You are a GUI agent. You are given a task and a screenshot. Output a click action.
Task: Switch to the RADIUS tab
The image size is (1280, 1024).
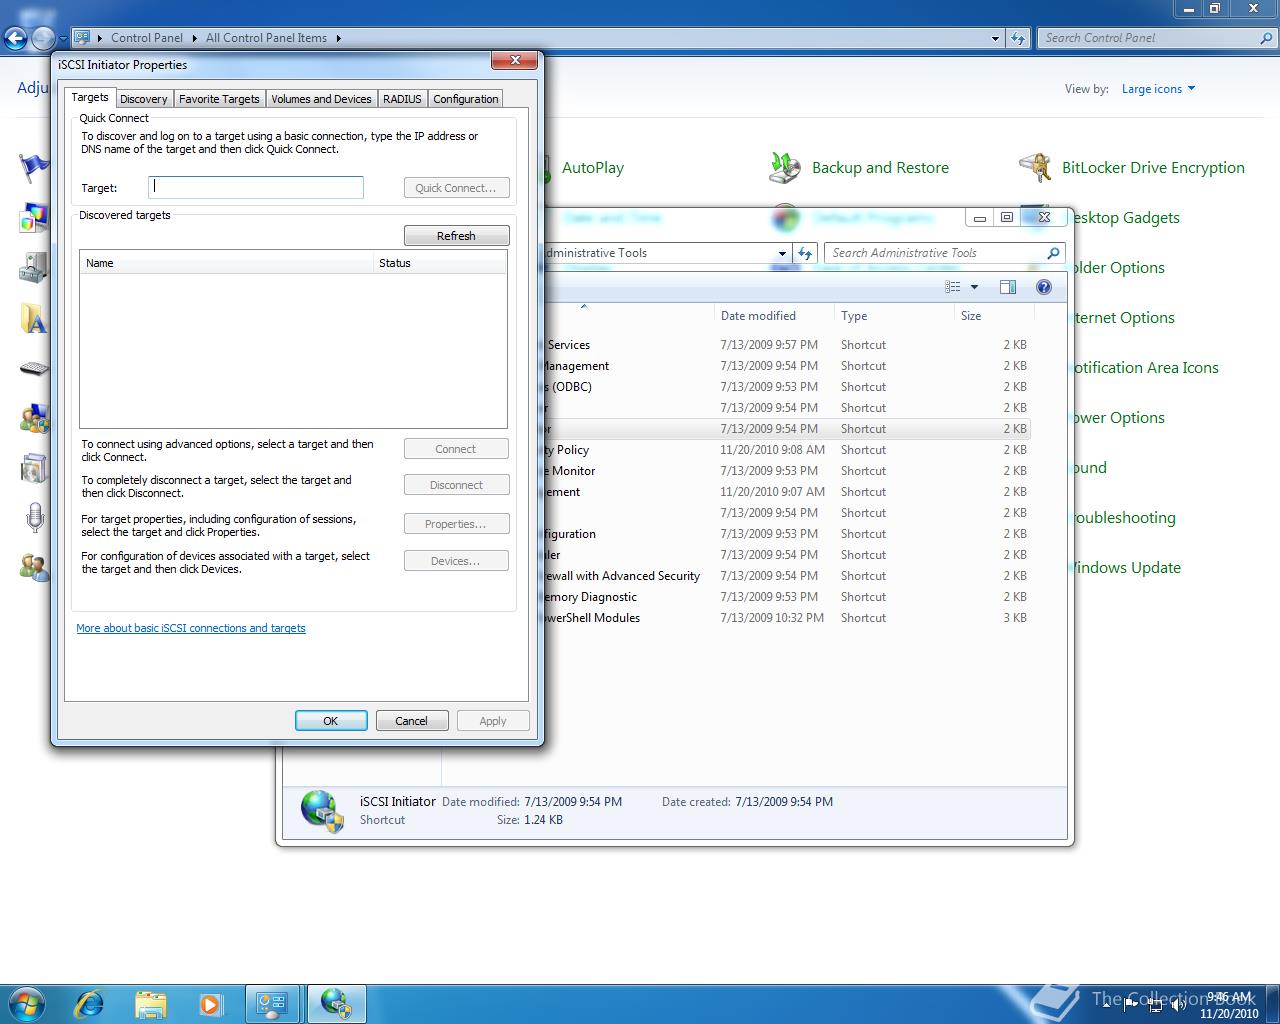(402, 99)
